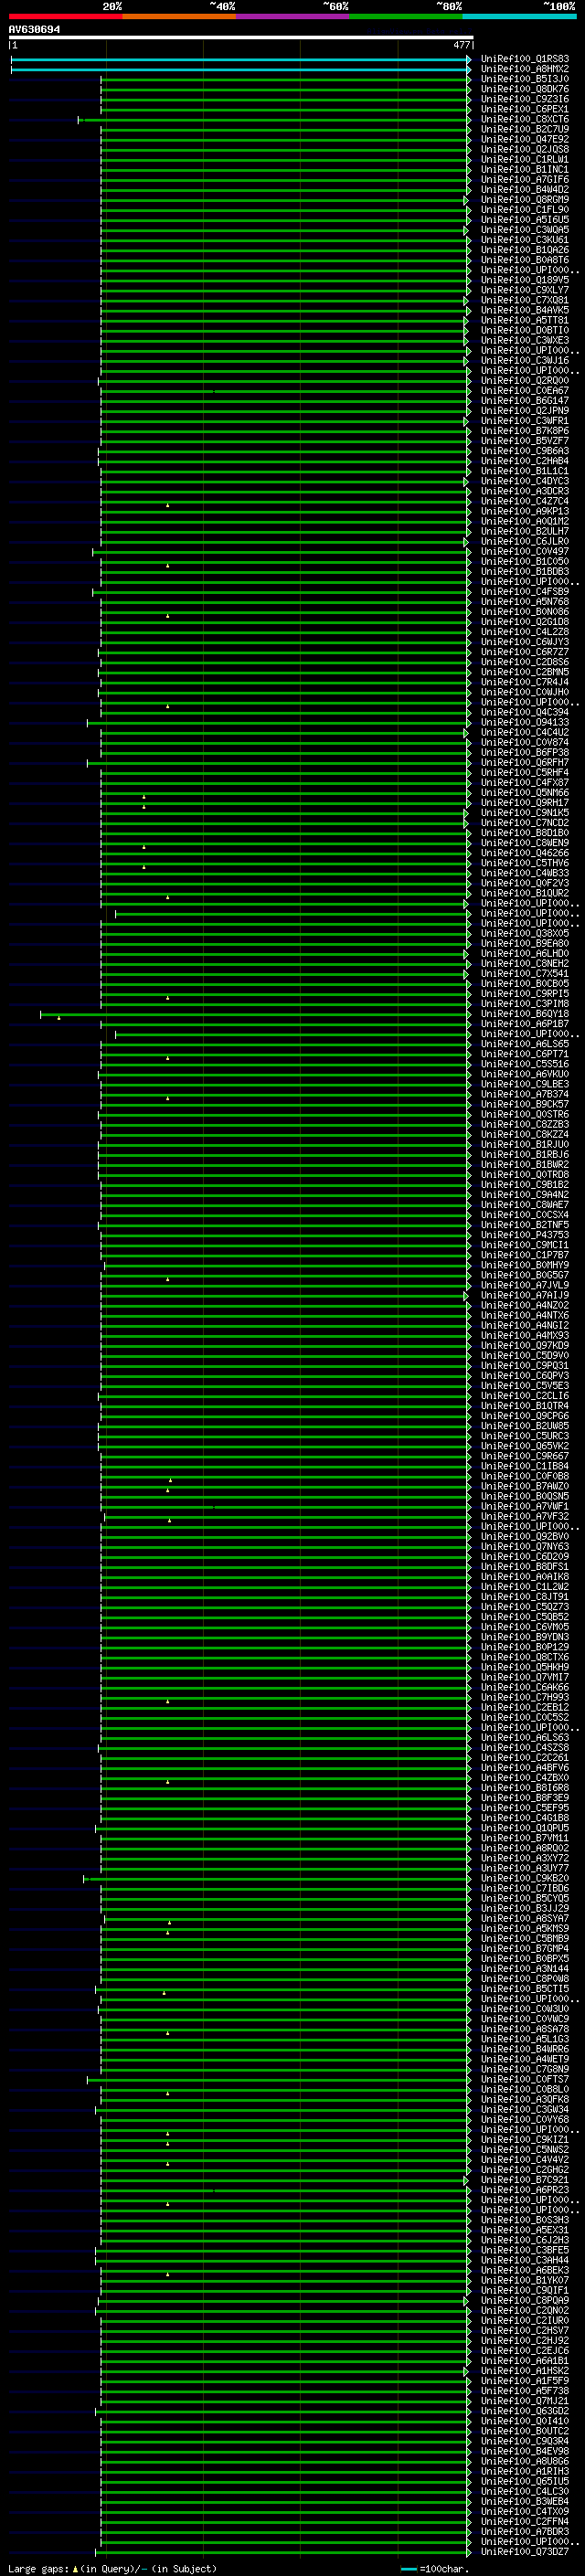Click the =100char. scale legend
Viewport: 585px width, 2576px height.
[435, 2569]
